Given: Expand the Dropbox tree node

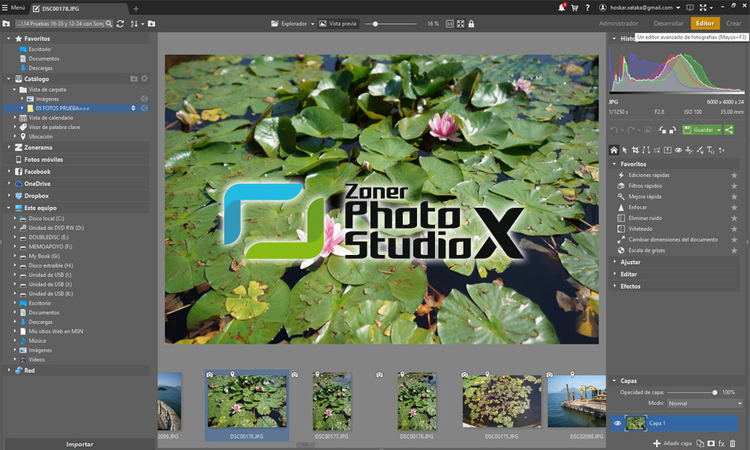Looking at the screenshot, I should click(x=9, y=196).
